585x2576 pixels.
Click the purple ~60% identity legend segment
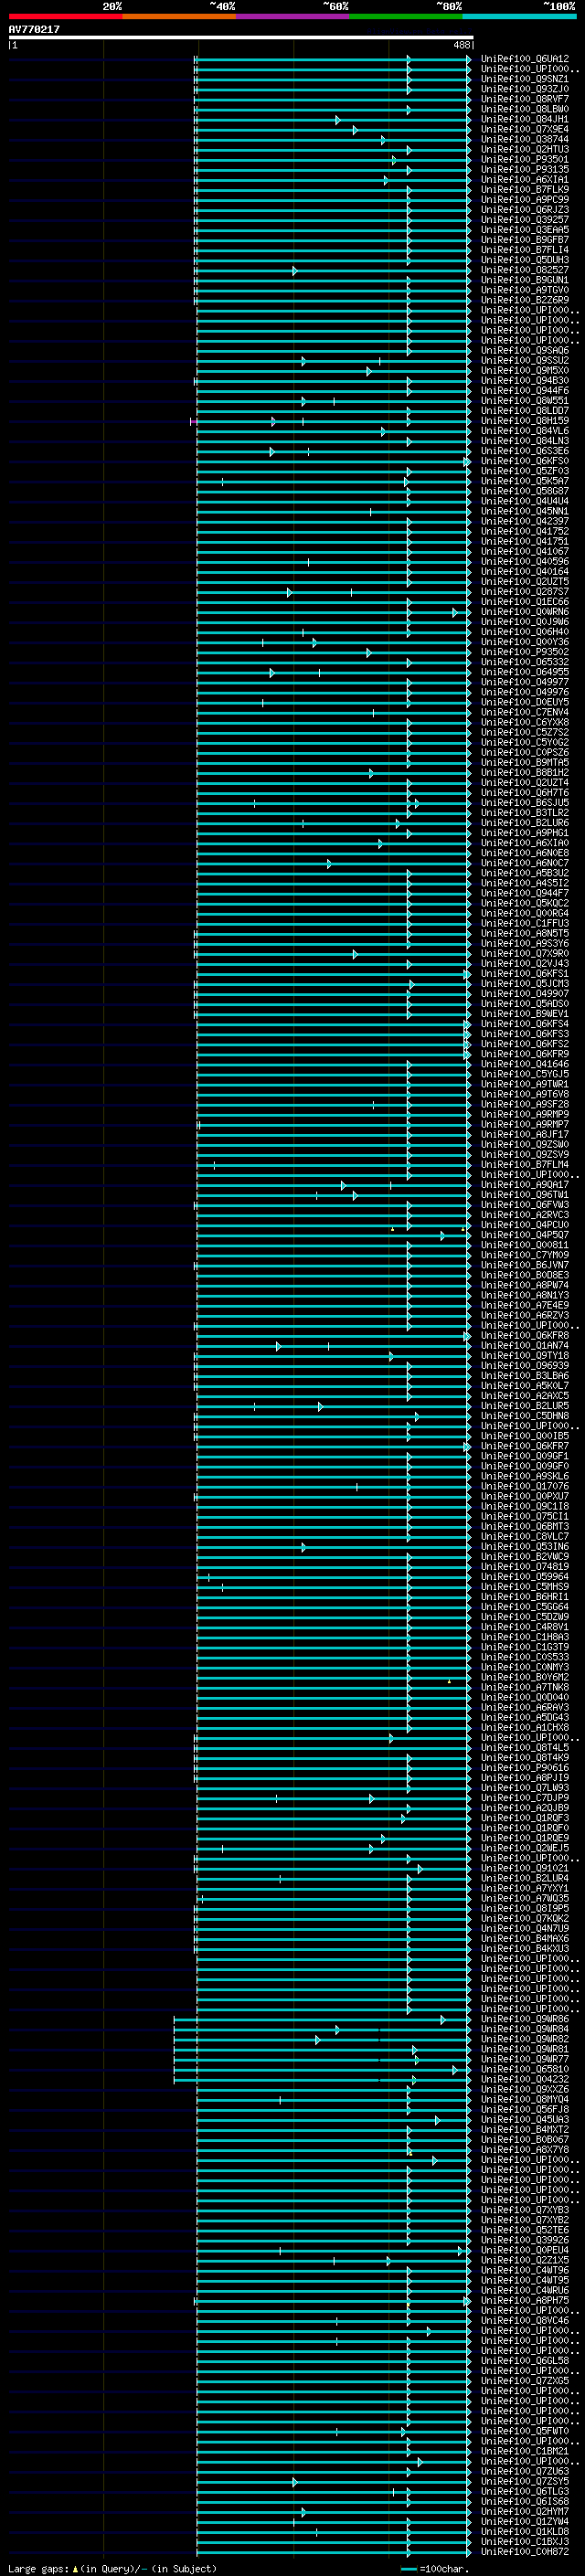click(x=293, y=16)
